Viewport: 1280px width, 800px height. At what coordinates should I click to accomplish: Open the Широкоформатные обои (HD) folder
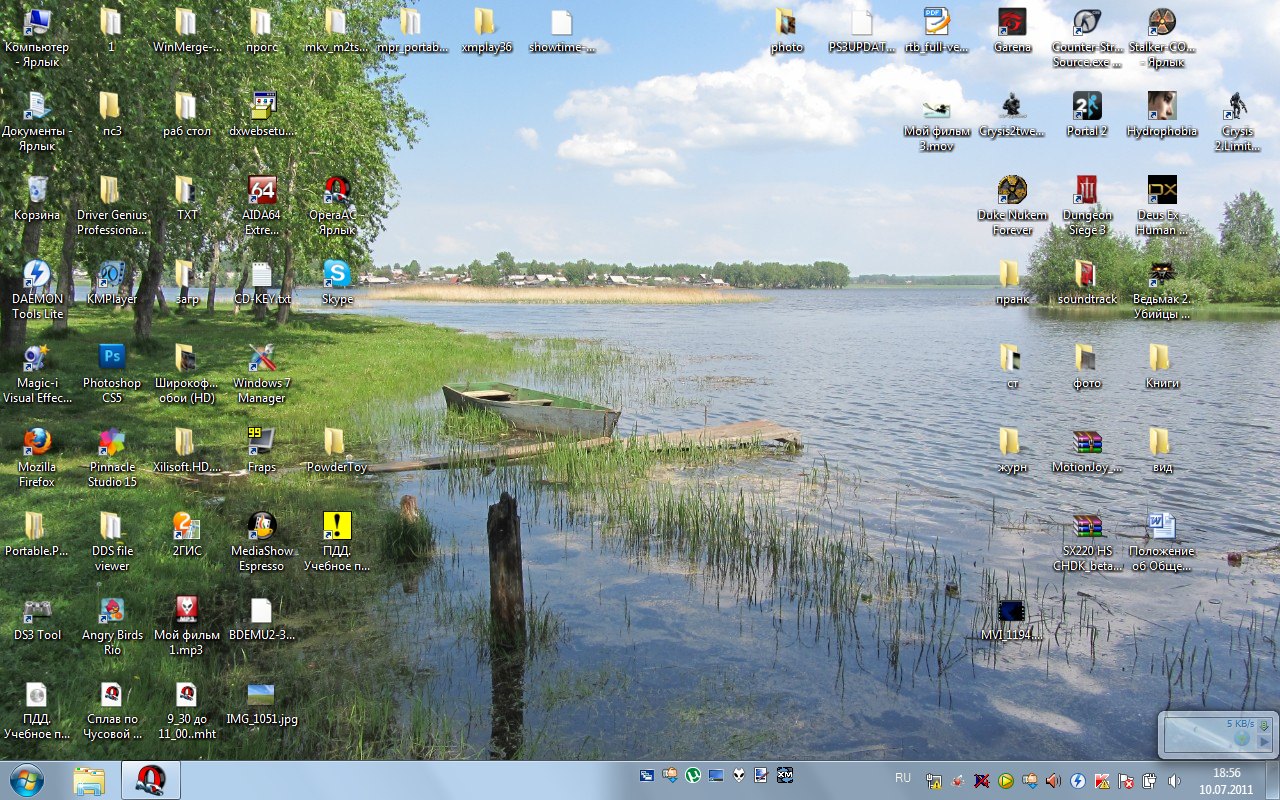(187, 374)
